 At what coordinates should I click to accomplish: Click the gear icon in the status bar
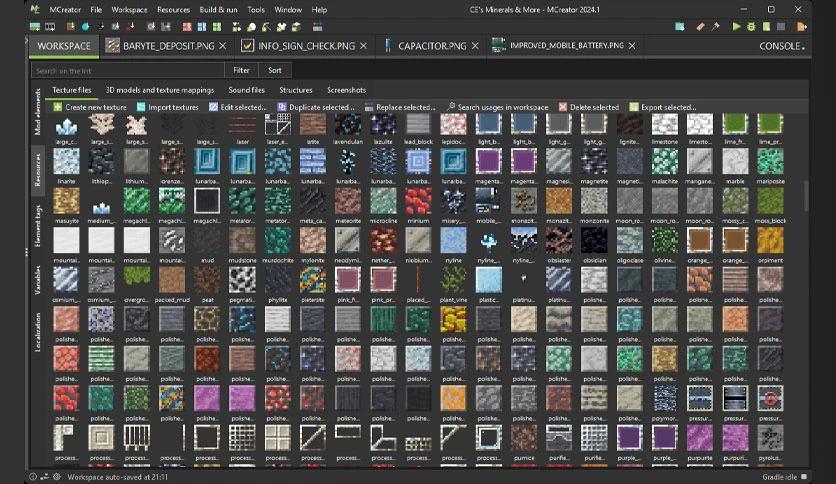click(57, 477)
